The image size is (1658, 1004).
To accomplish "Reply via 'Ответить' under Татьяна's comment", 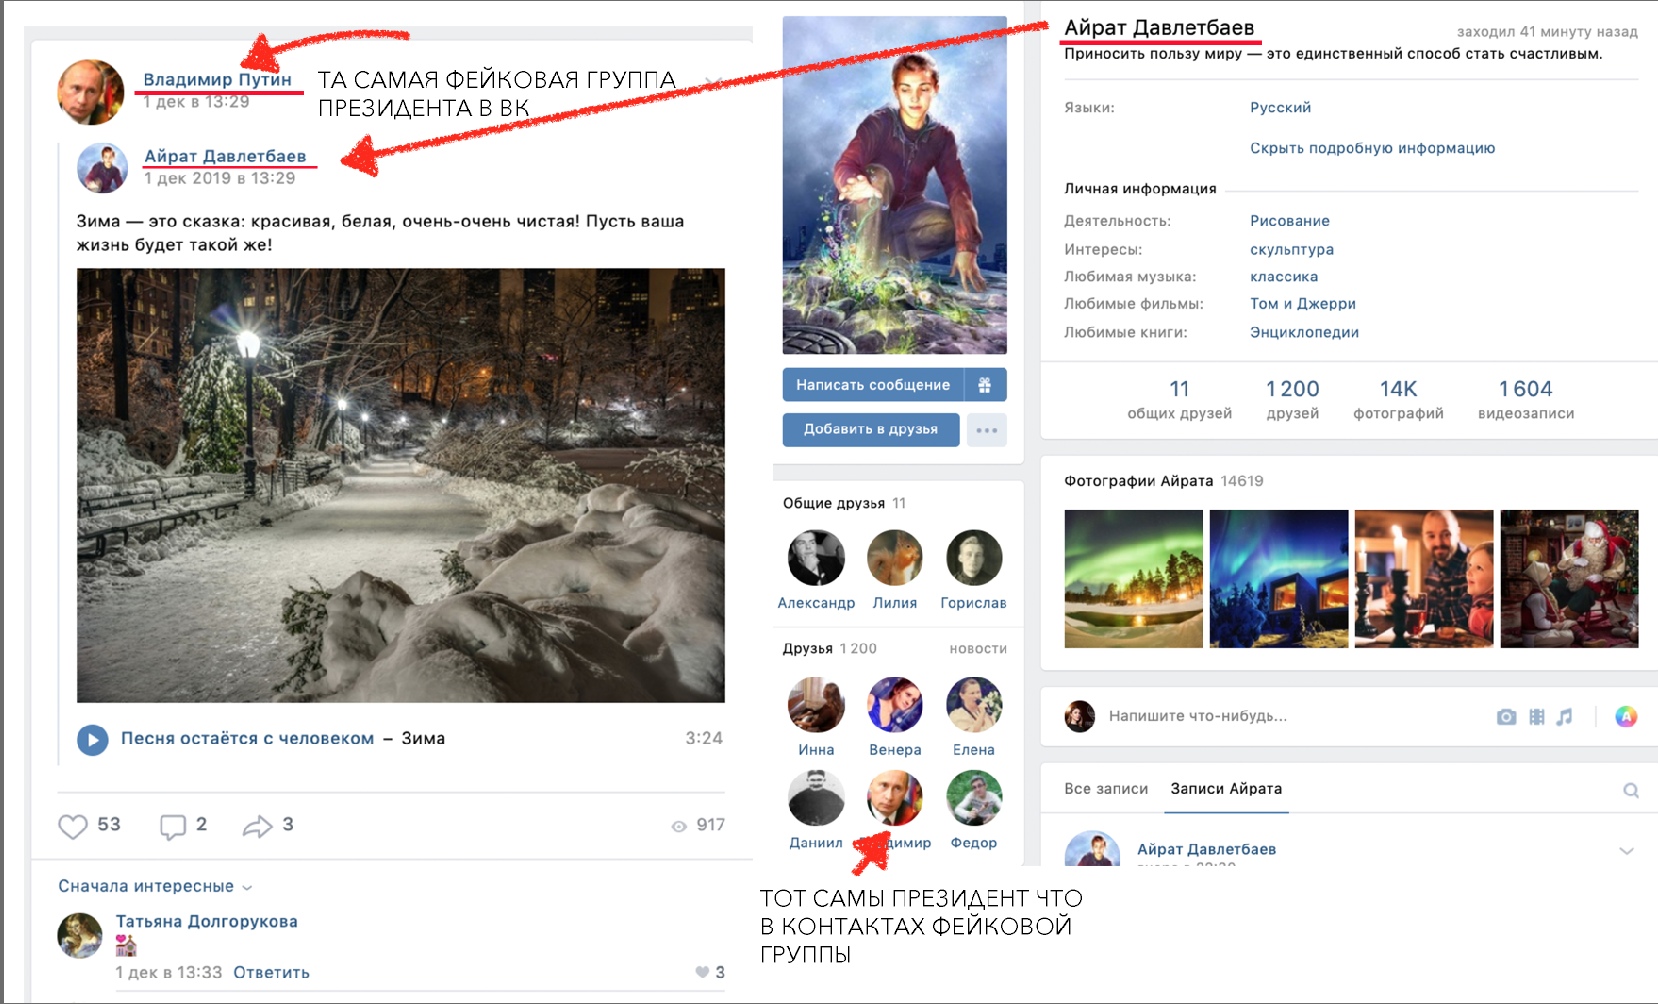I will [271, 972].
